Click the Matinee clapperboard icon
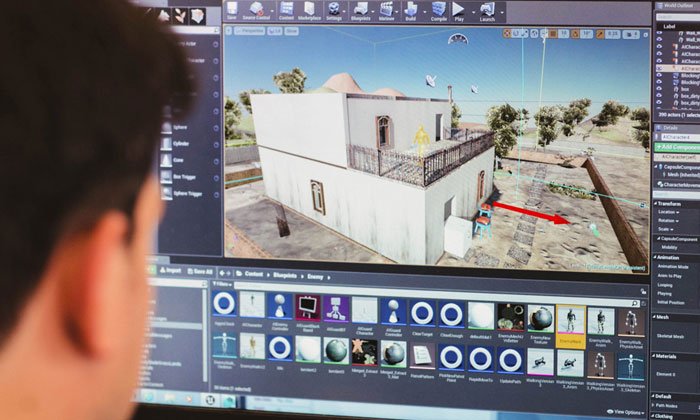700x420 pixels. [386, 11]
